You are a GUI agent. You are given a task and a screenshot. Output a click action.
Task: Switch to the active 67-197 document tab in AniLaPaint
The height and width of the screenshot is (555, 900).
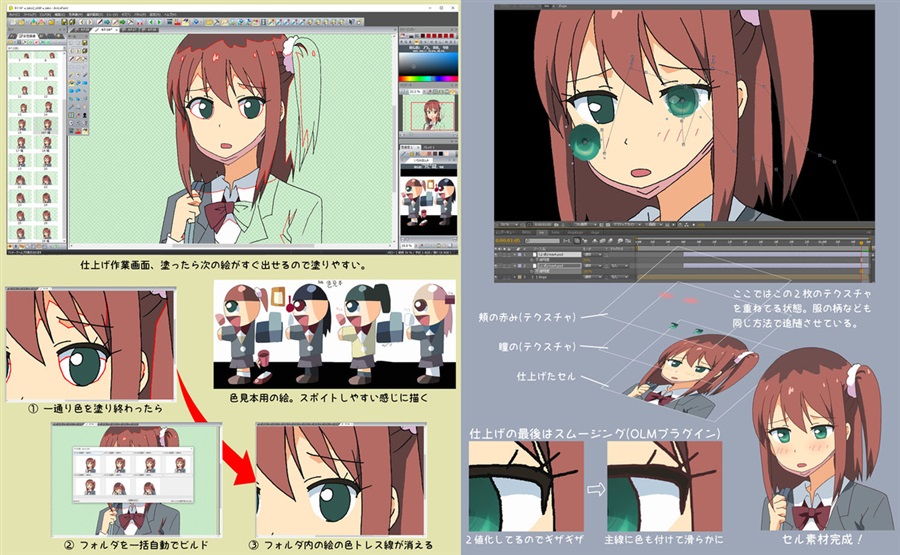(106, 29)
